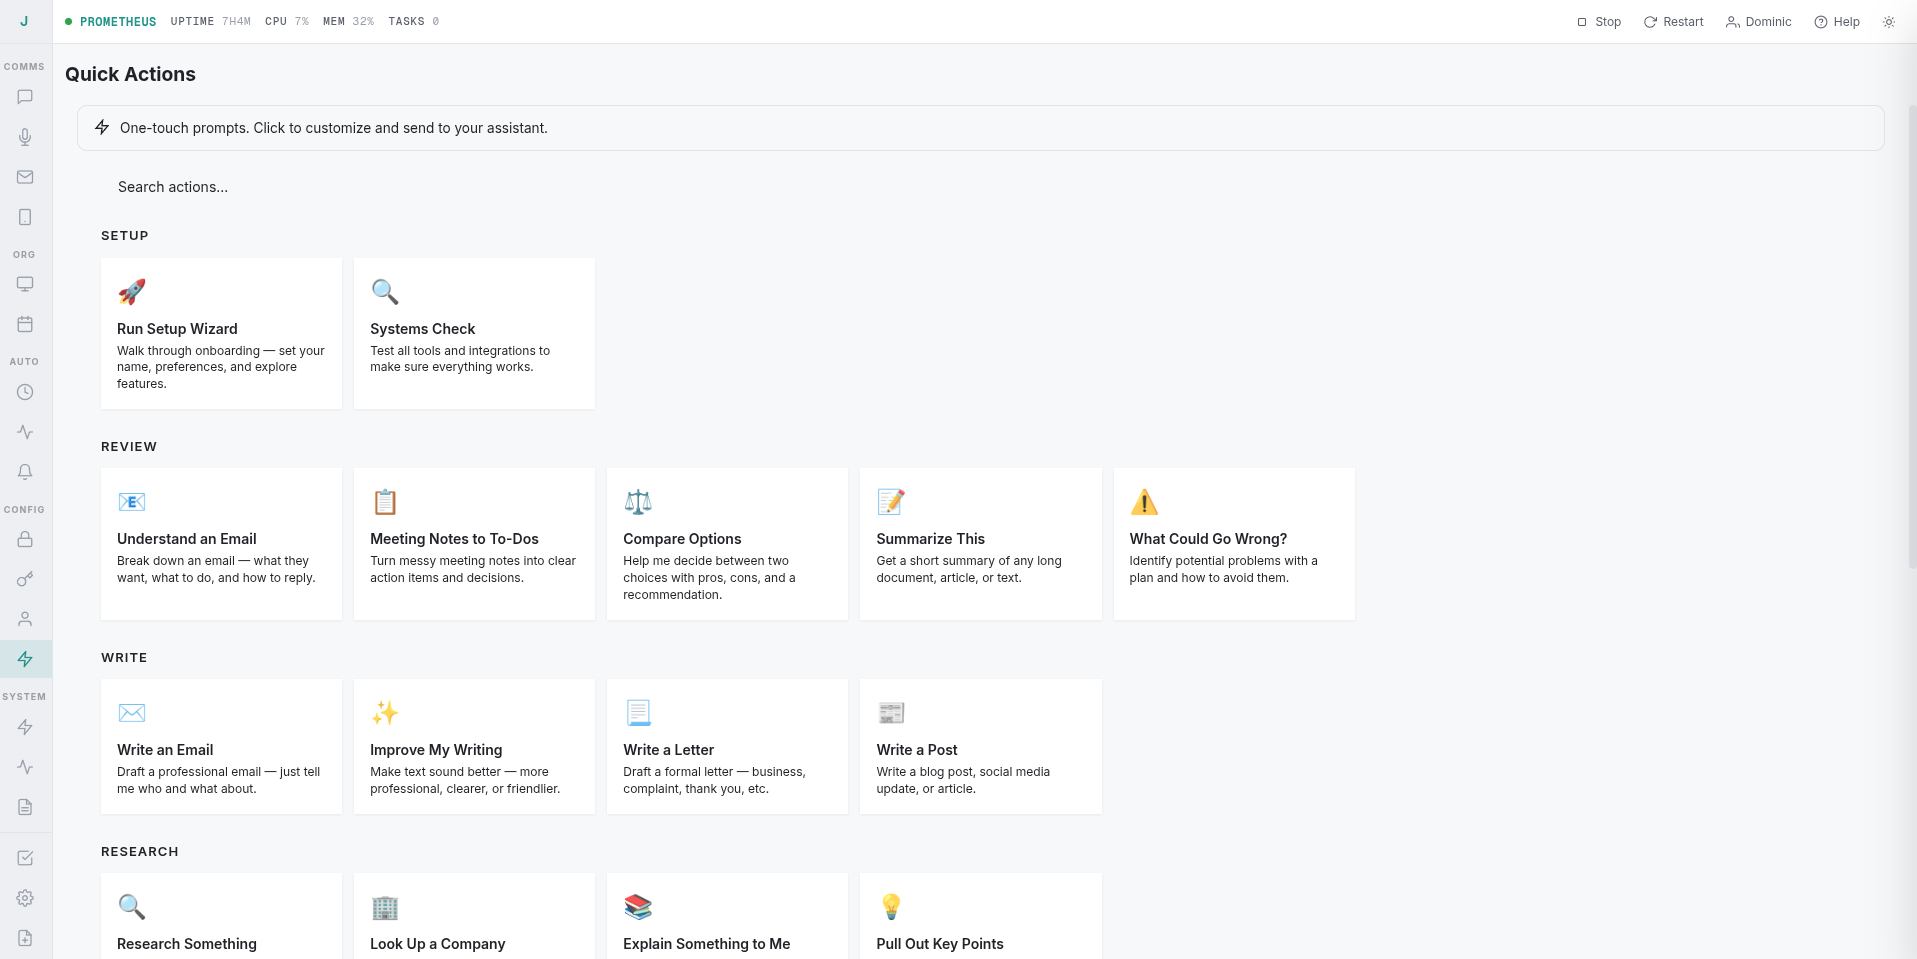Open the Meeting Notes to To-Dos card

(474, 544)
